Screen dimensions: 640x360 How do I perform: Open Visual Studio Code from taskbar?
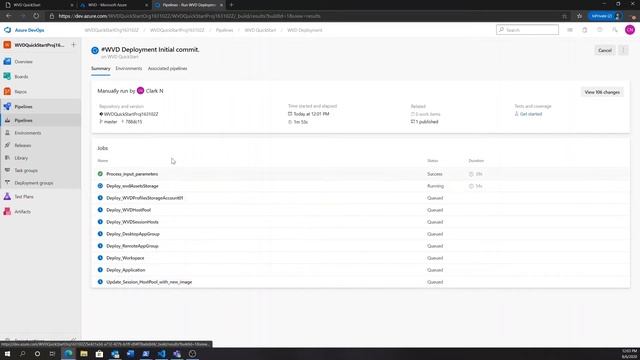[162, 353]
